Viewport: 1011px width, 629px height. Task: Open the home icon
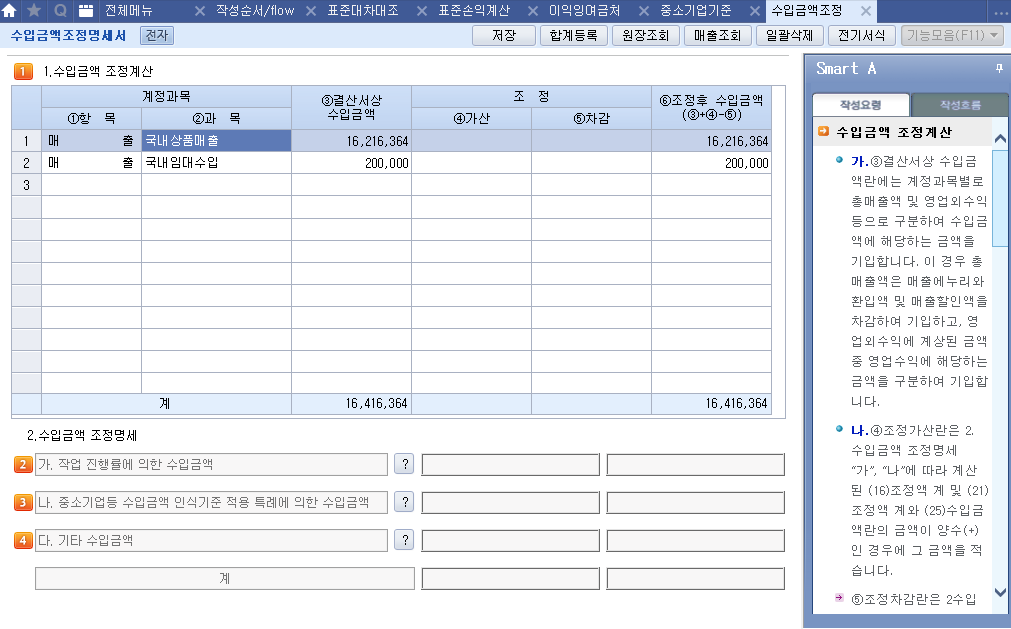(x=9, y=10)
